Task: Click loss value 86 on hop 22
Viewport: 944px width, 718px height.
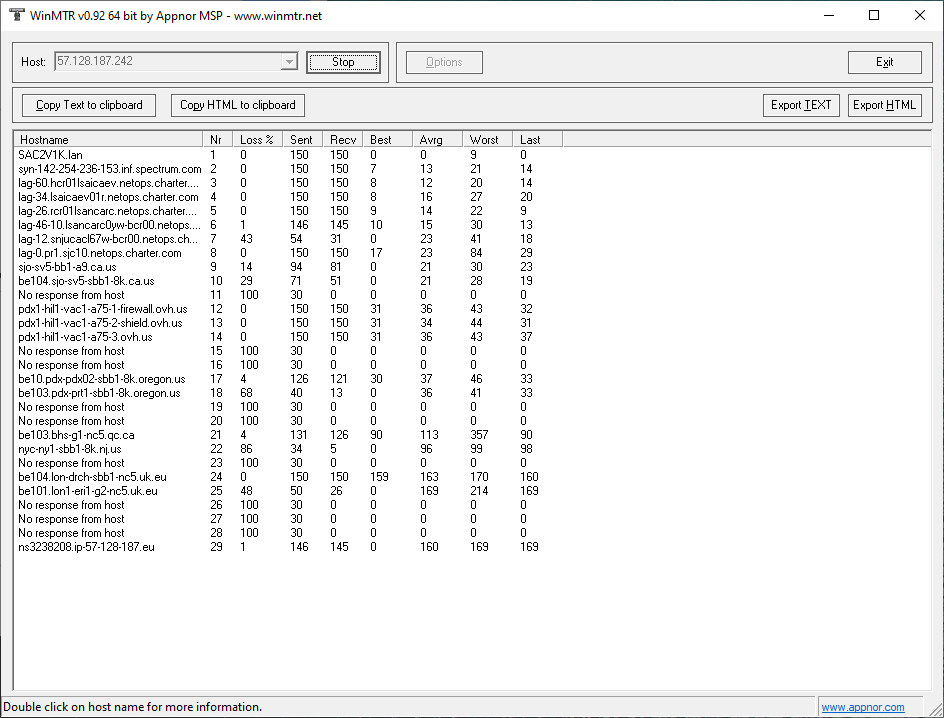Action: [x=246, y=449]
